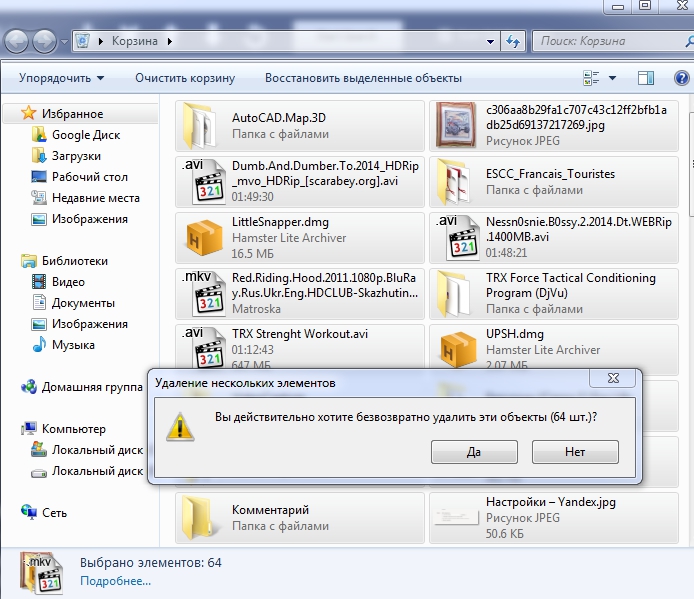Click Очистить корзину in the toolbar
694x599 pixels.
(x=185, y=78)
